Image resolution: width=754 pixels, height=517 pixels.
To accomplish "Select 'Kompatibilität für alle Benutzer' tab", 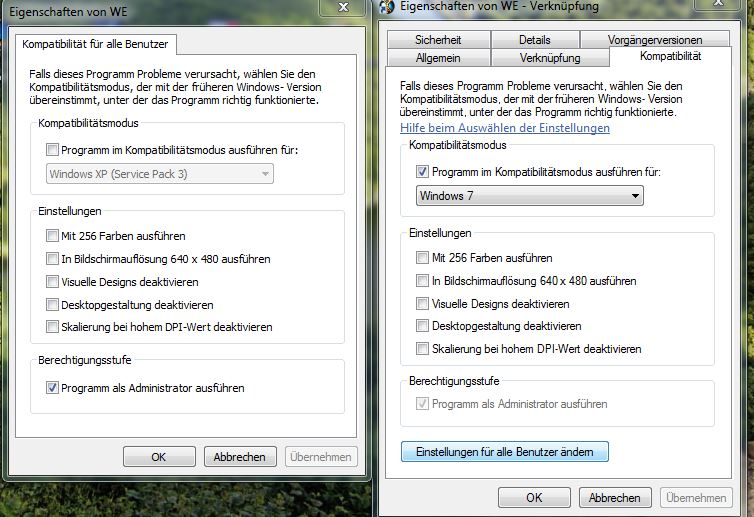I will coord(95,44).
